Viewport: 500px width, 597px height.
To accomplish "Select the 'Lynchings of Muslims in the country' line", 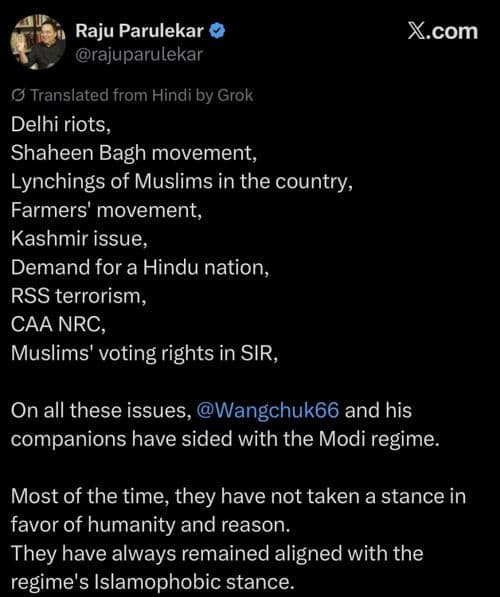I will coord(182,182).
